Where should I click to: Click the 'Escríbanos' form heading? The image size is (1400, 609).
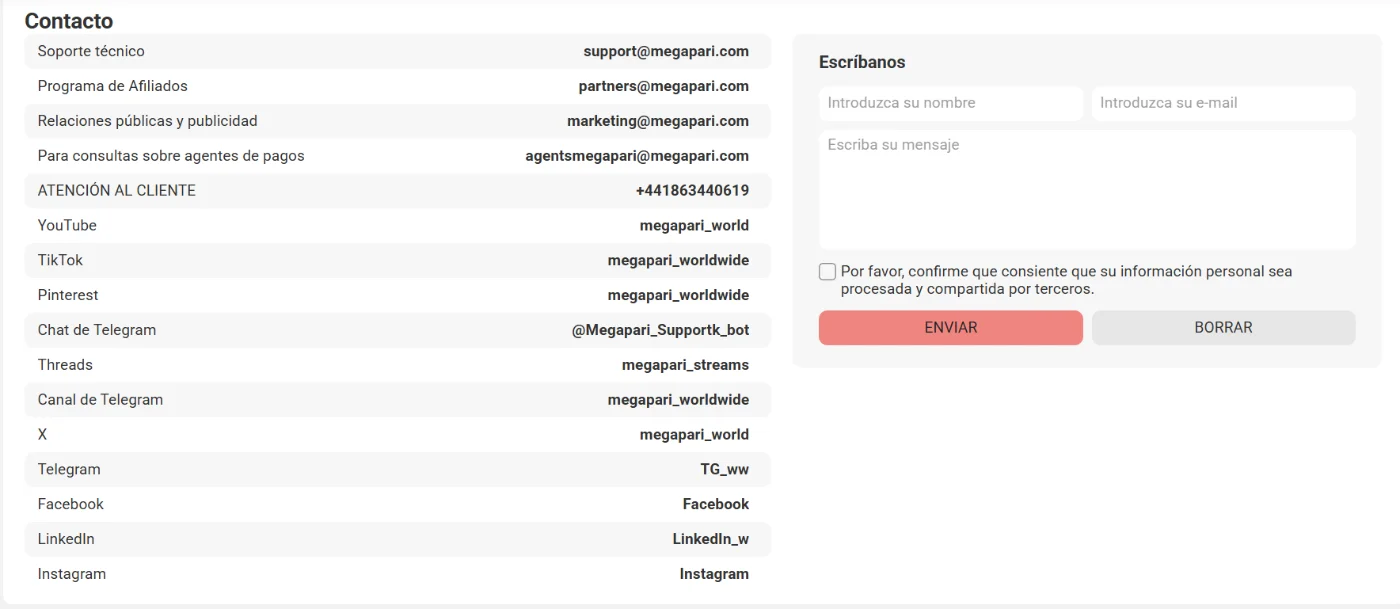(x=862, y=62)
